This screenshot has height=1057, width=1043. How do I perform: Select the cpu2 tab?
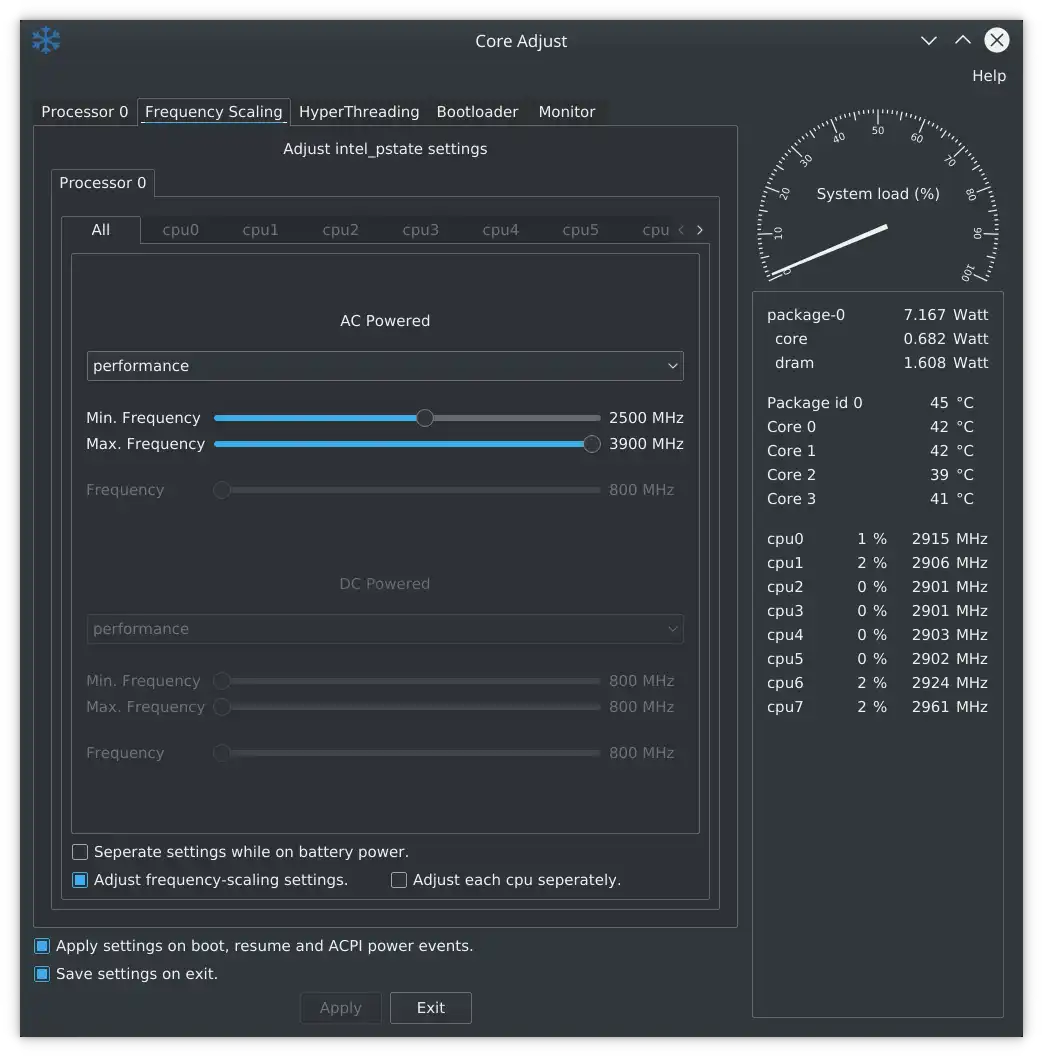tap(340, 230)
